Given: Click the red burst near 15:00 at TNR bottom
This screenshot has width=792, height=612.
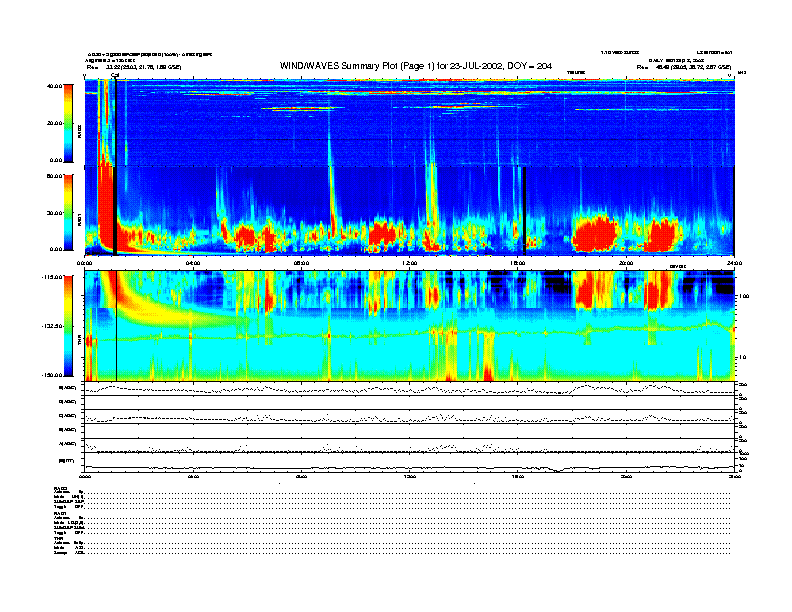Looking at the screenshot, I should click(x=487, y=360).
